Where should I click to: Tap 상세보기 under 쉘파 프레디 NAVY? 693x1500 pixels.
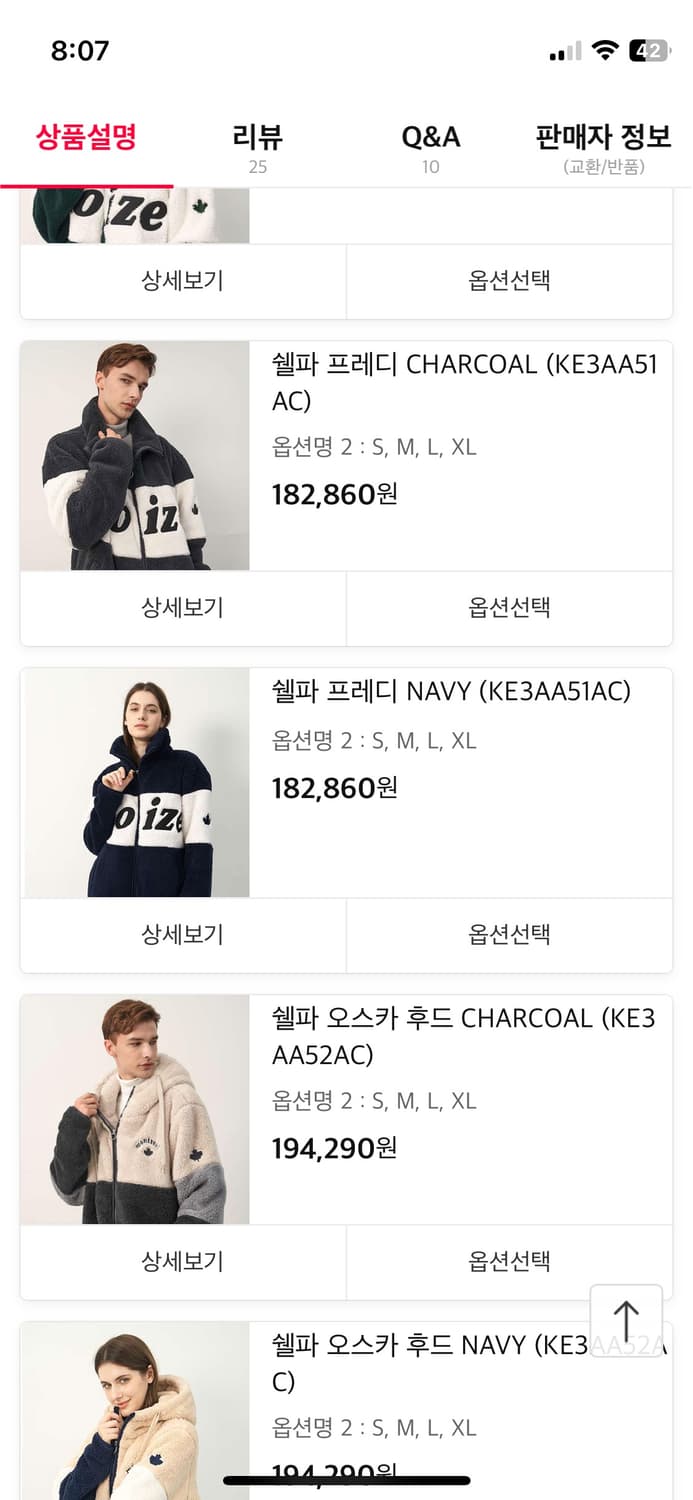click(183, 935)
